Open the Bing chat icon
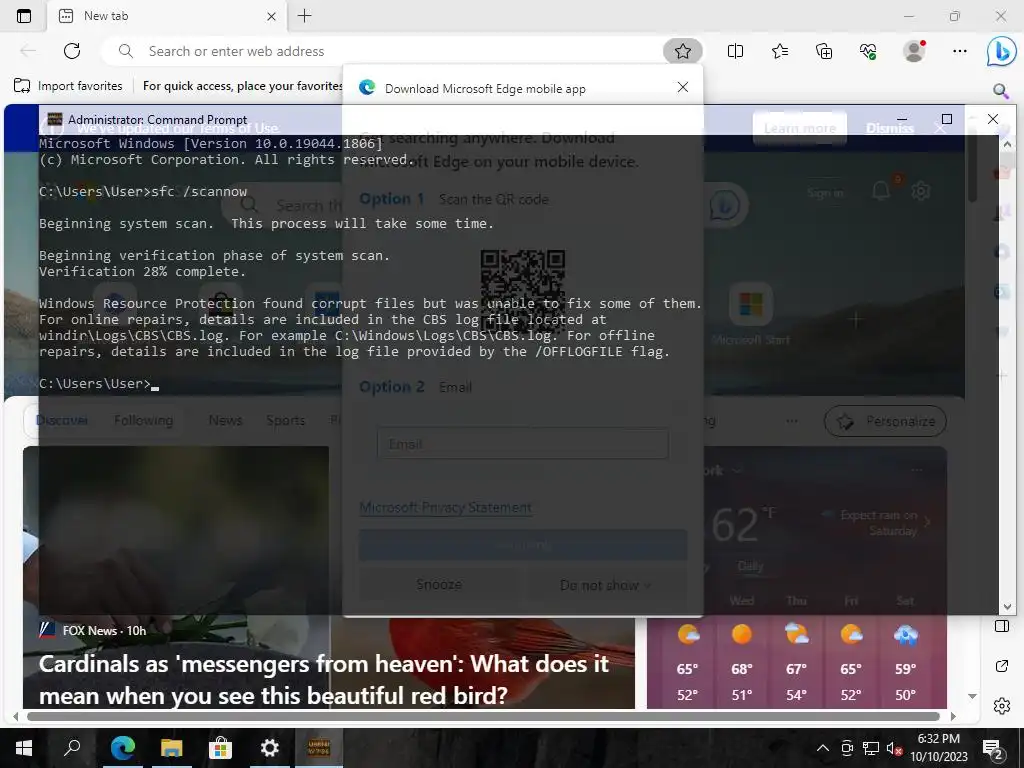Image resolution: width=1024 pixels, height=768 pixels. tap(1001, 51)
